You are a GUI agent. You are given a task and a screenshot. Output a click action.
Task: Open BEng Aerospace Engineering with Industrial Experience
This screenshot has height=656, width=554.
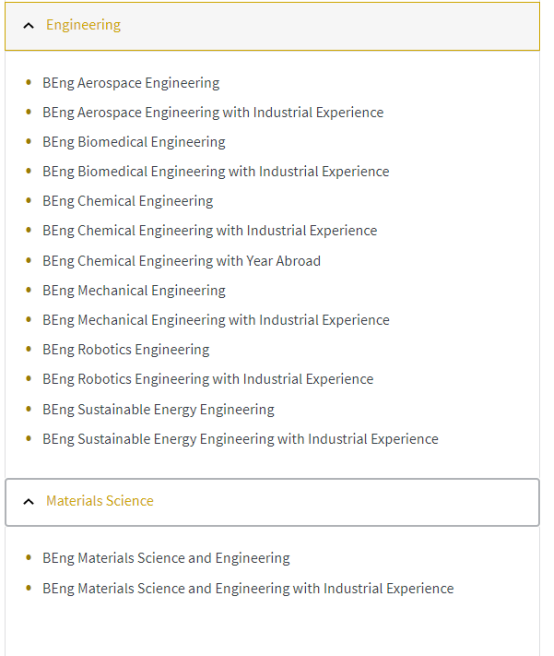pos(213,113)
